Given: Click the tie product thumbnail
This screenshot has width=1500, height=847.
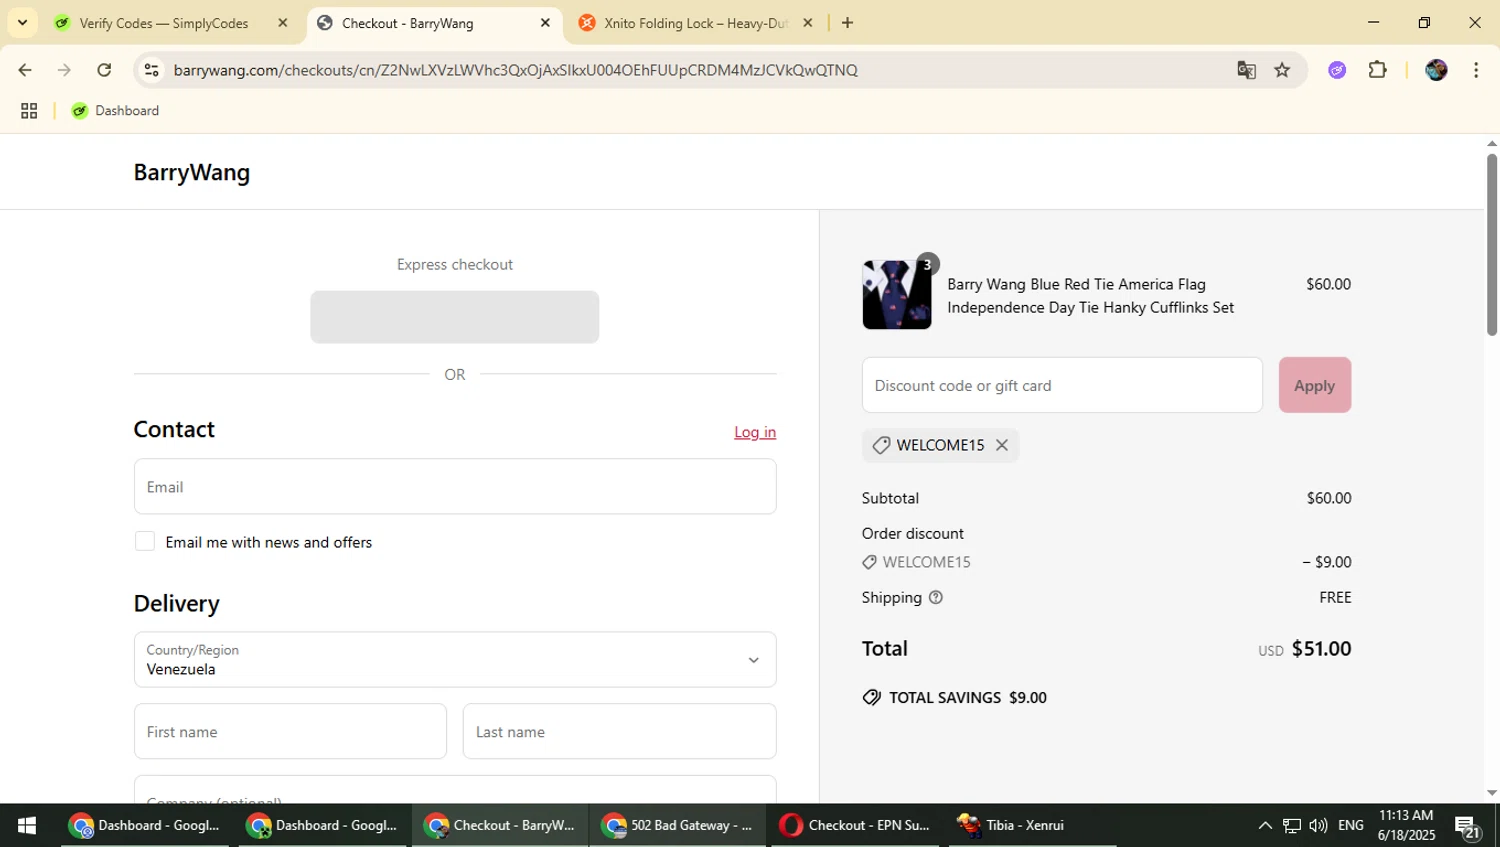Looking at the screenshot, I should (x=897, y=295).
